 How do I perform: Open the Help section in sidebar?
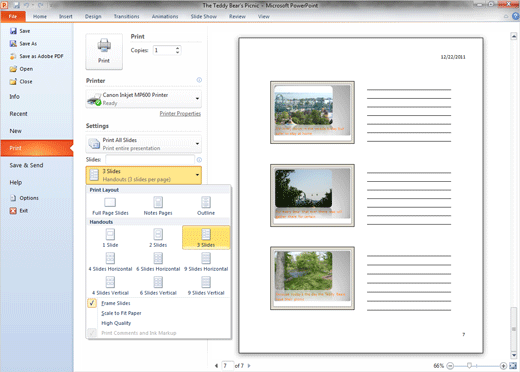click(x=16, y=182)
